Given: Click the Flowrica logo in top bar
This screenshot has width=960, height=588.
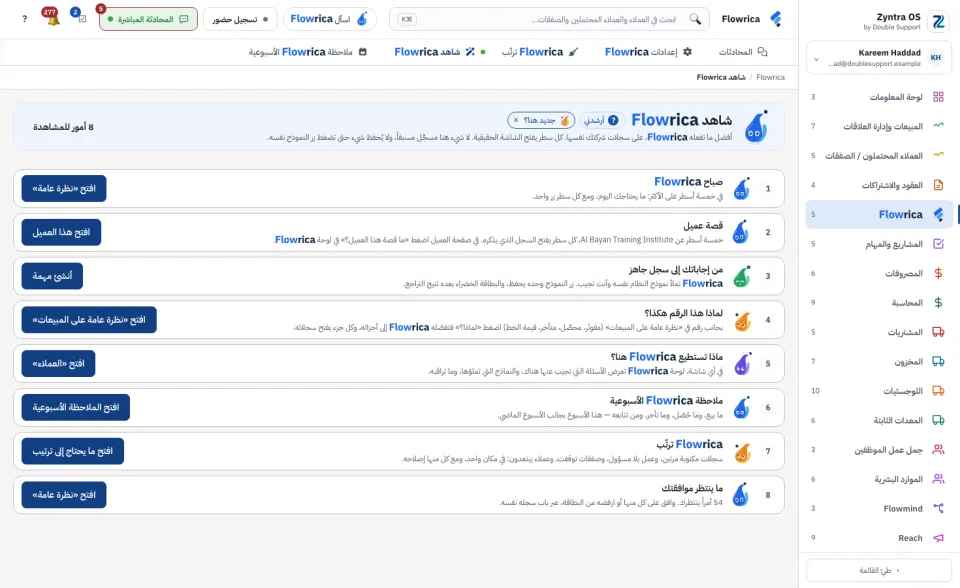Looking at the screenshot, I should click(776, 19).
